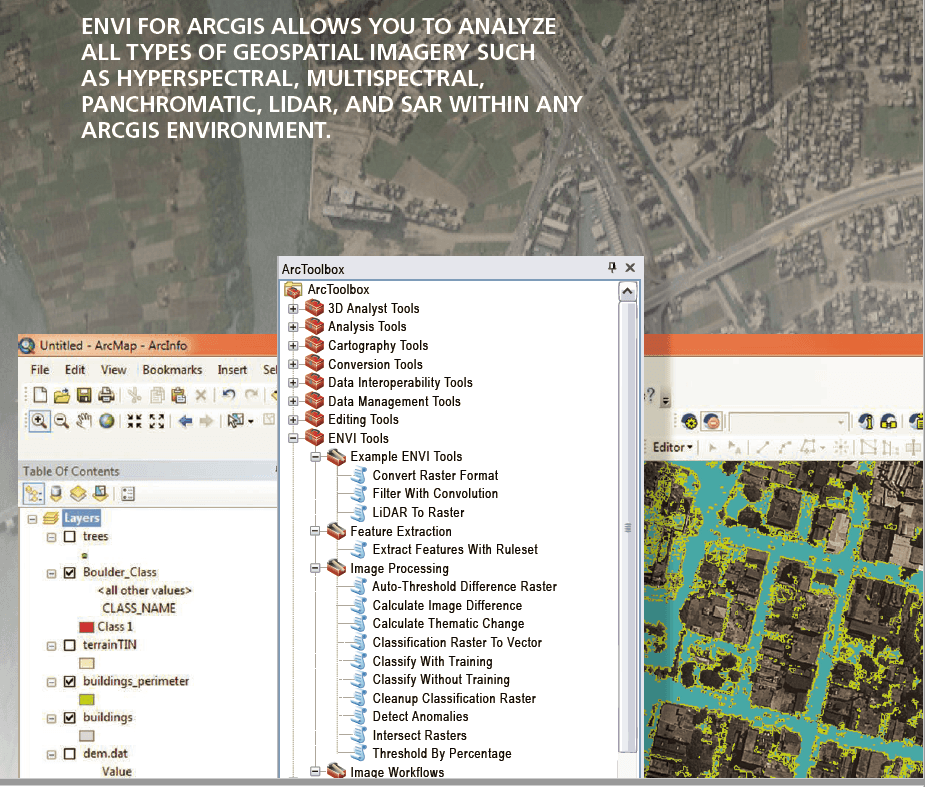The width and height of the screenshot is (925, 787).
Task: Select the Zoom Out tool
Action: (x=61, y=421)
